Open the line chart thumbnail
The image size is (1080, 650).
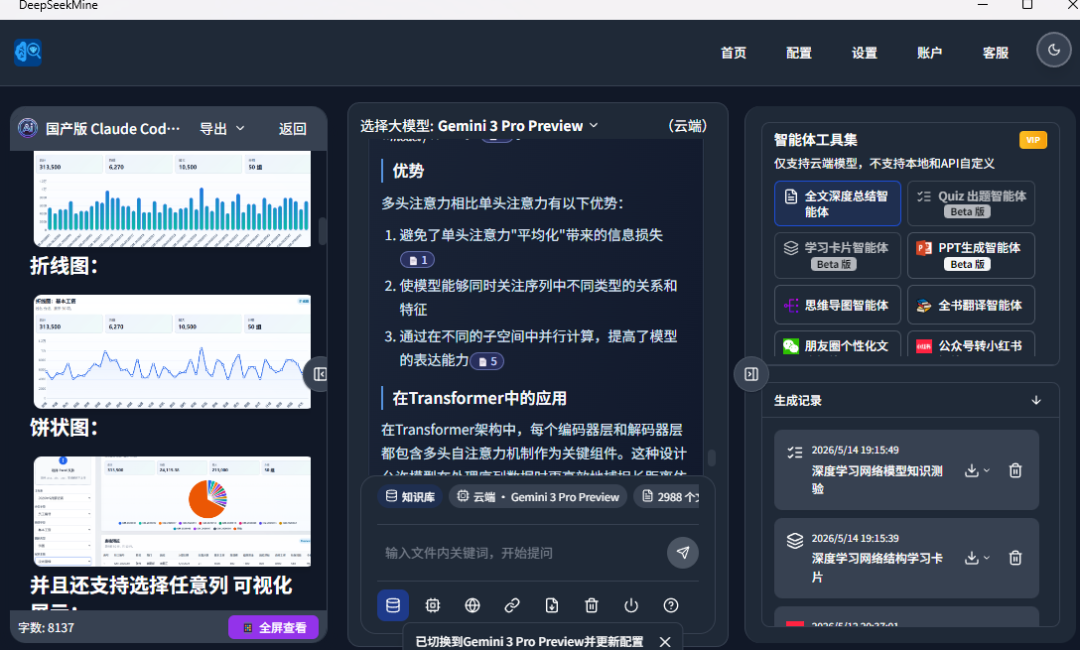tap(172, 351)
